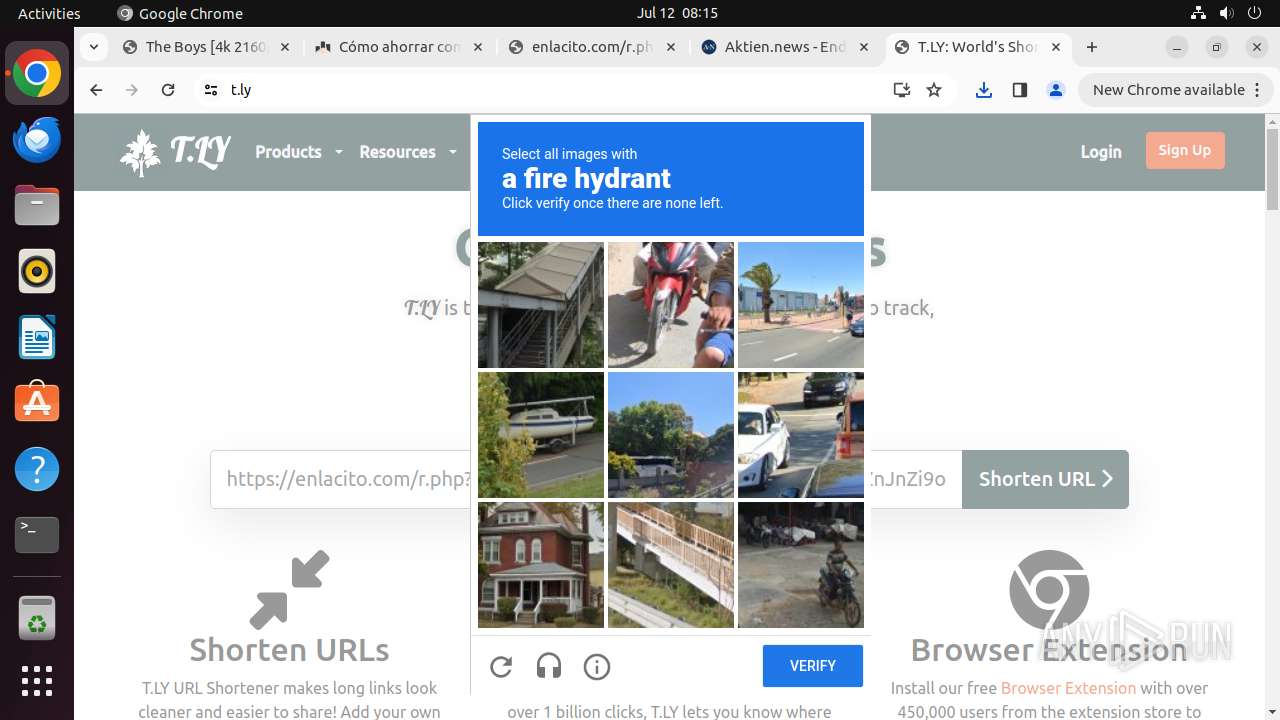Click the T.LY logo
The image size is (1280, 720).
pos(175,152)
